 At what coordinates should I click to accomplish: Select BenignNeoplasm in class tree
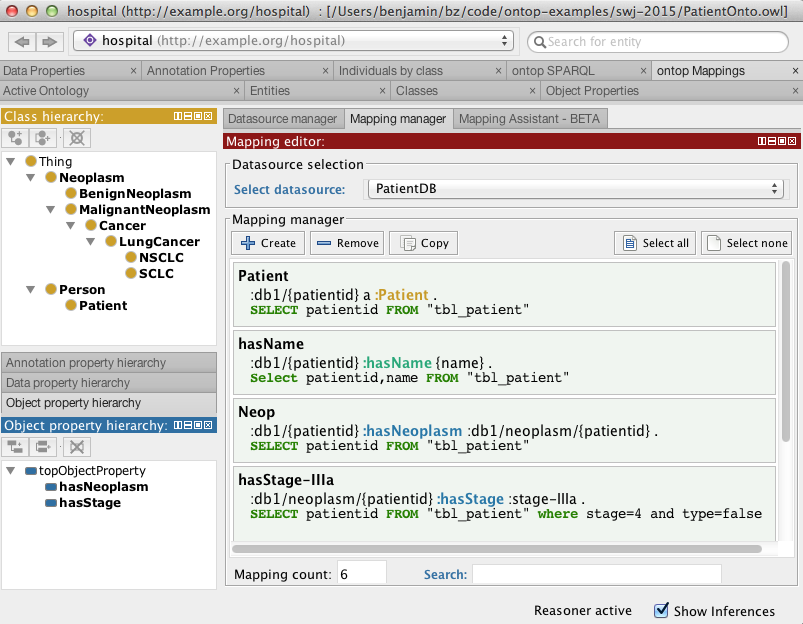pyautogui.click(x=135, y=193)
